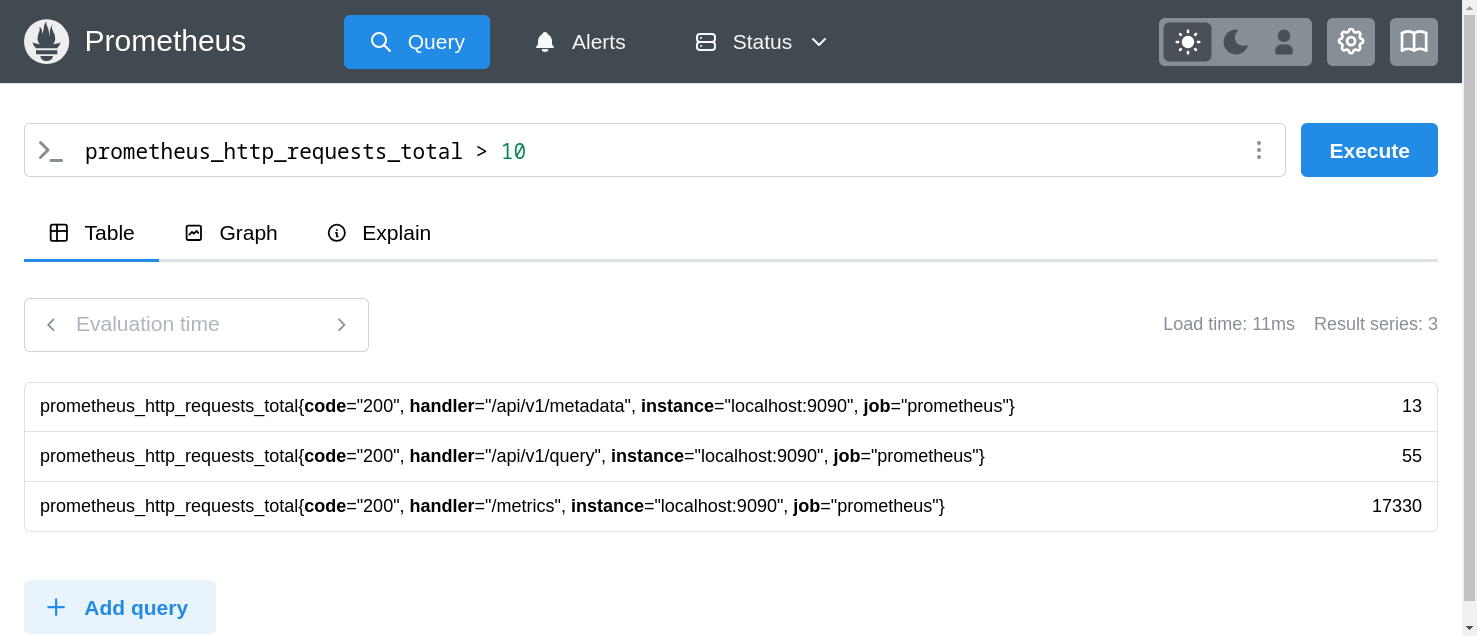Open query options three-dot menu

[x=1259, y=150]
